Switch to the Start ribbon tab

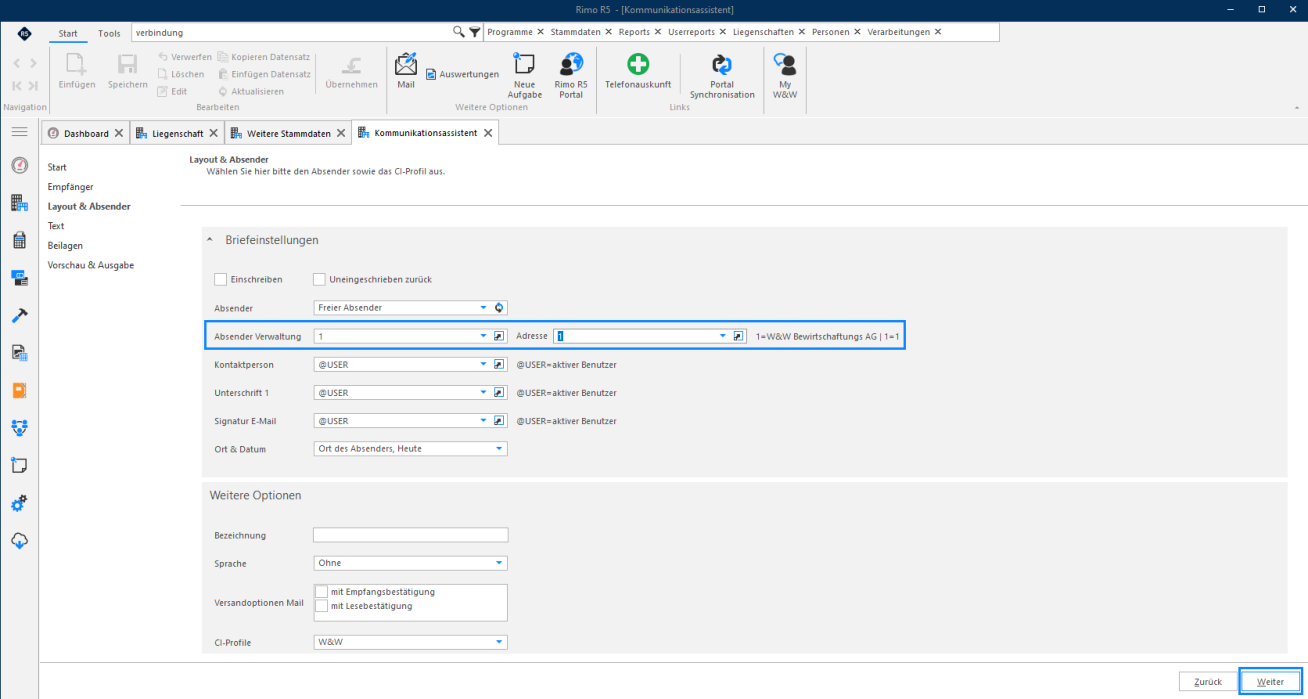tap(68, 33)
